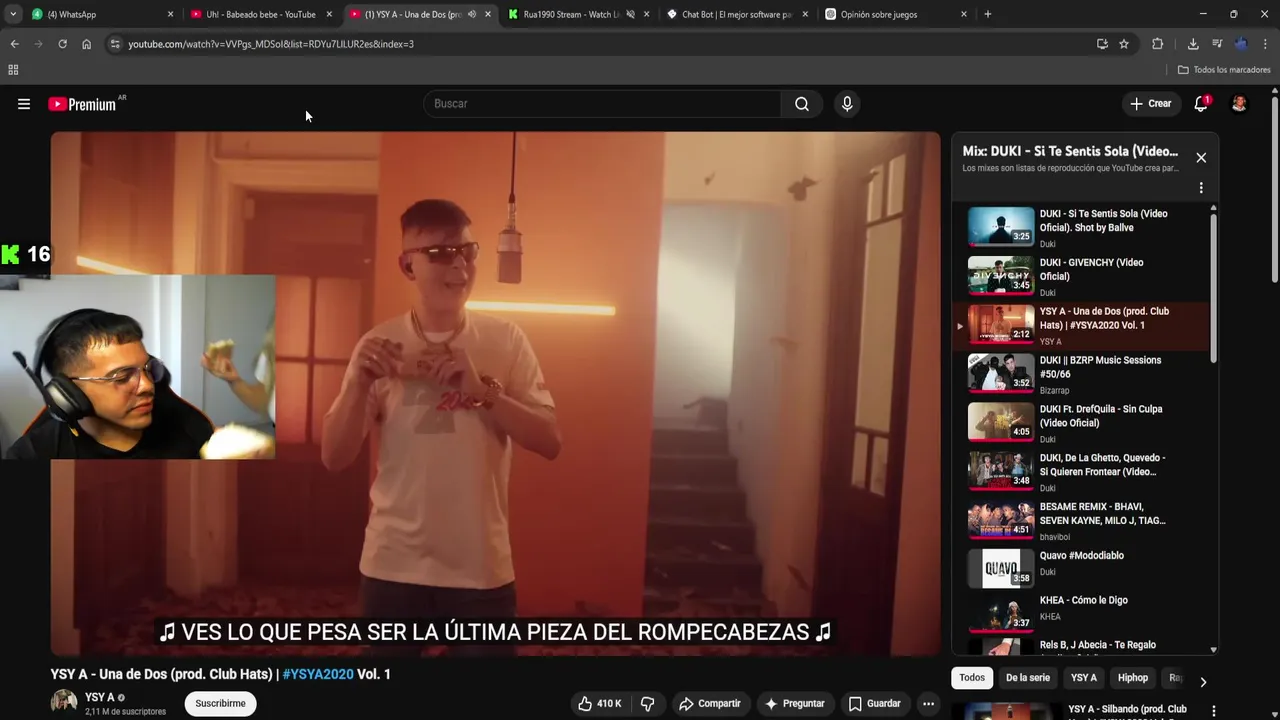
Task: Open more actions ellipsis below video
Action: [x=928, y=704]
